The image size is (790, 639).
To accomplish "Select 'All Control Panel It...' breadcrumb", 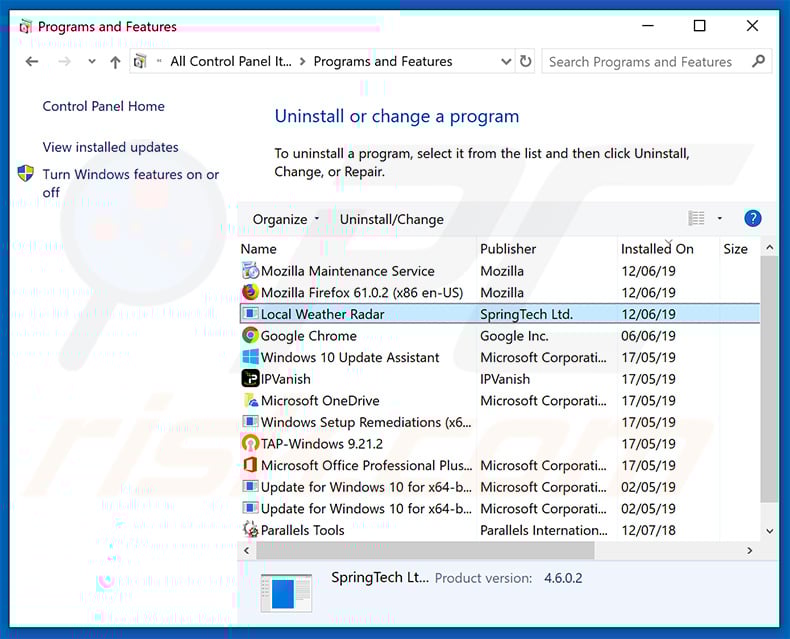I will [231, 61].
